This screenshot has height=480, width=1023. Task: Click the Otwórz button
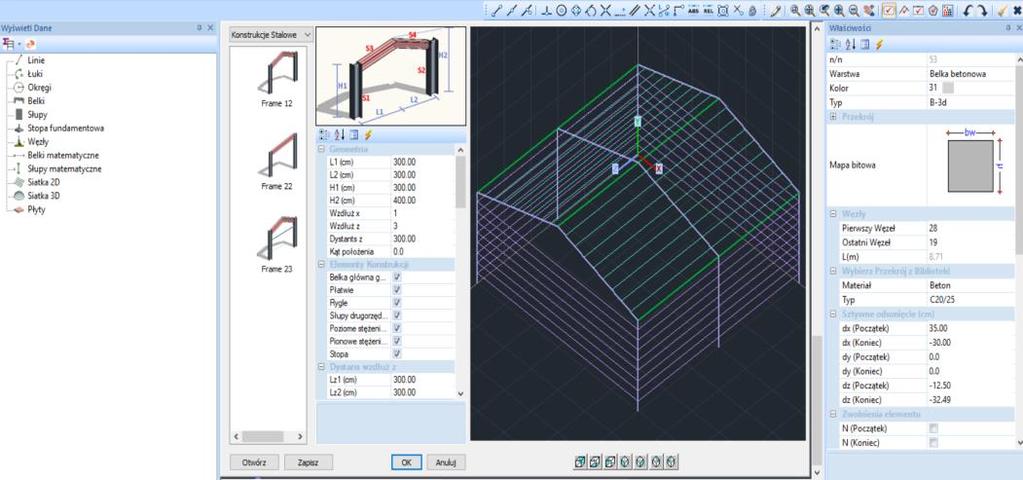tap(254, 462)
